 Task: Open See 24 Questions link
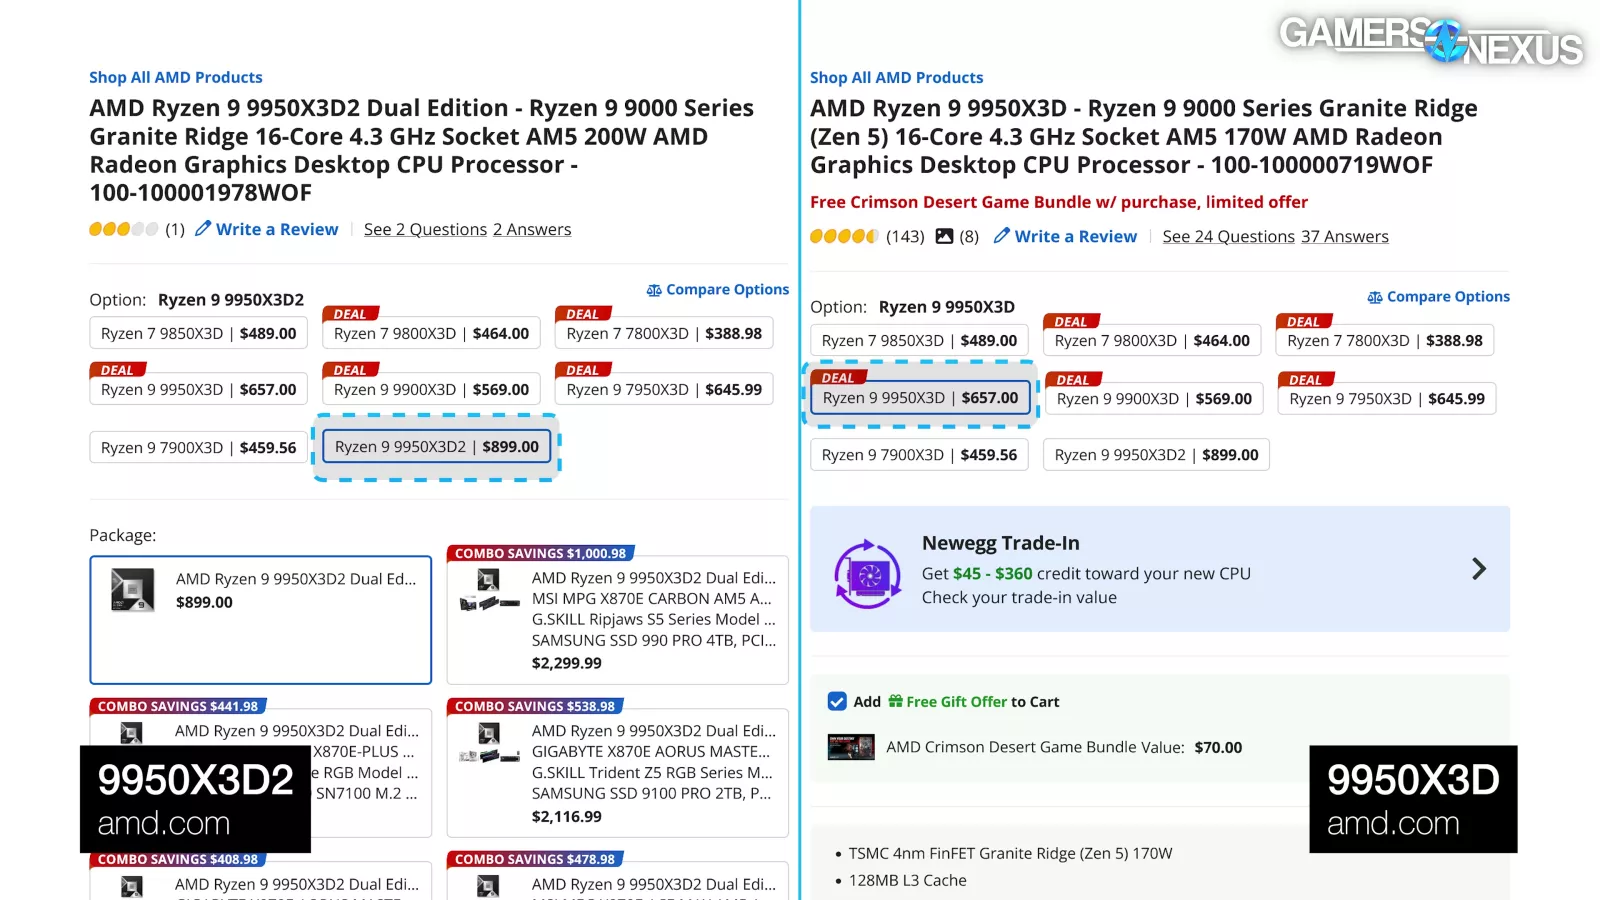tap(1228, 237)
